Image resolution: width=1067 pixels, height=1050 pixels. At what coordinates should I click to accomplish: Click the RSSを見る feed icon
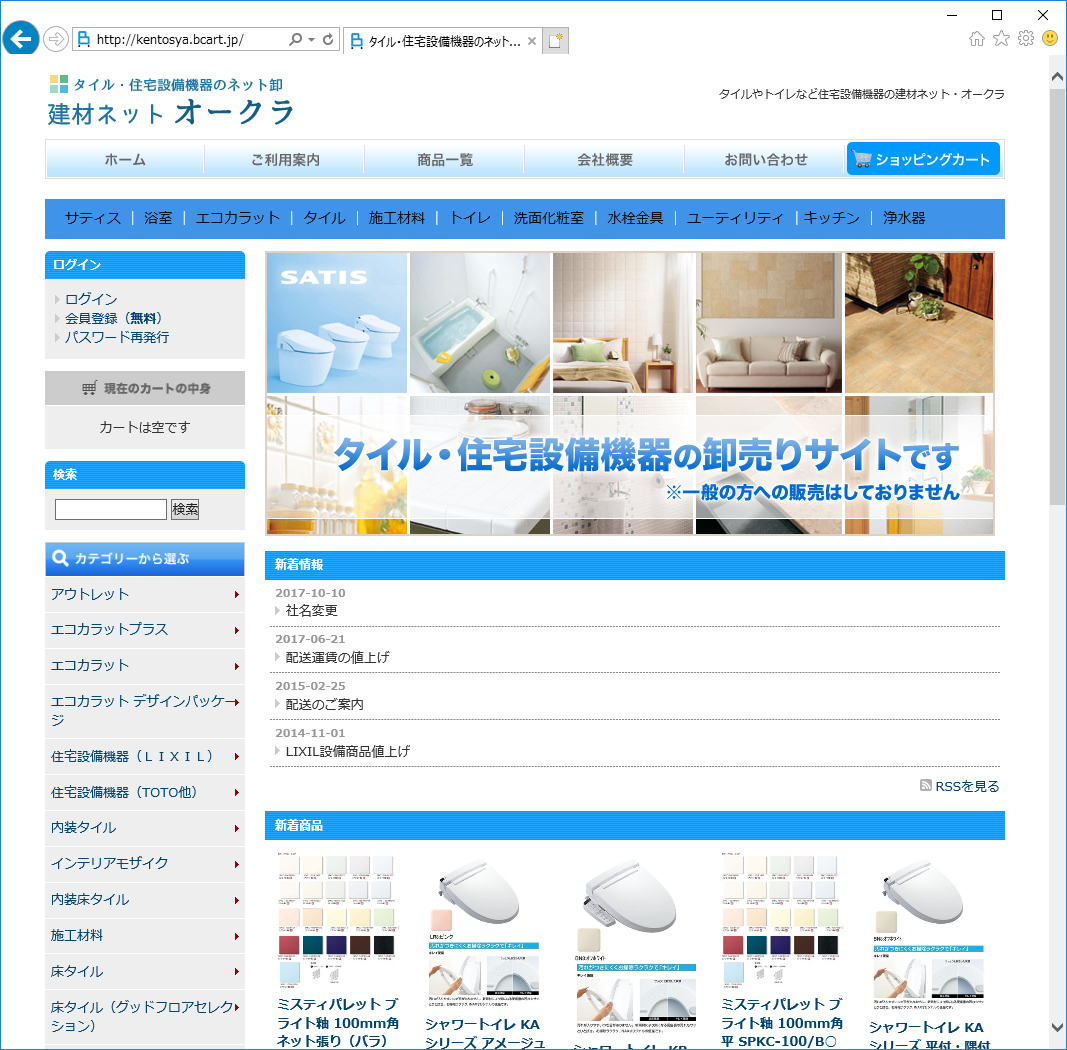click(925, 785)
